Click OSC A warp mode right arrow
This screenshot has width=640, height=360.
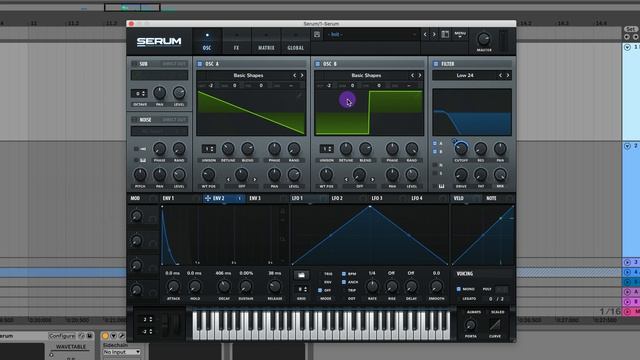click(255, 180)
